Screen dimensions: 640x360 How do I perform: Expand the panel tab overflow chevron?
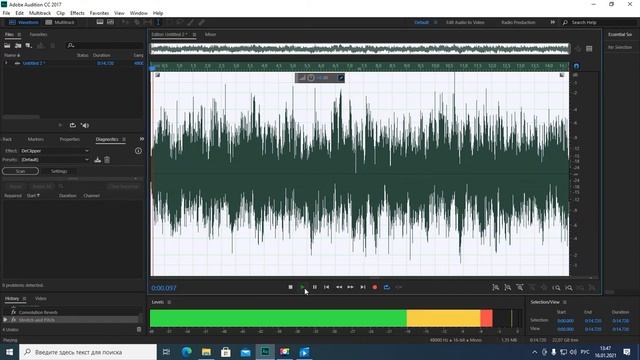(142, 139)
